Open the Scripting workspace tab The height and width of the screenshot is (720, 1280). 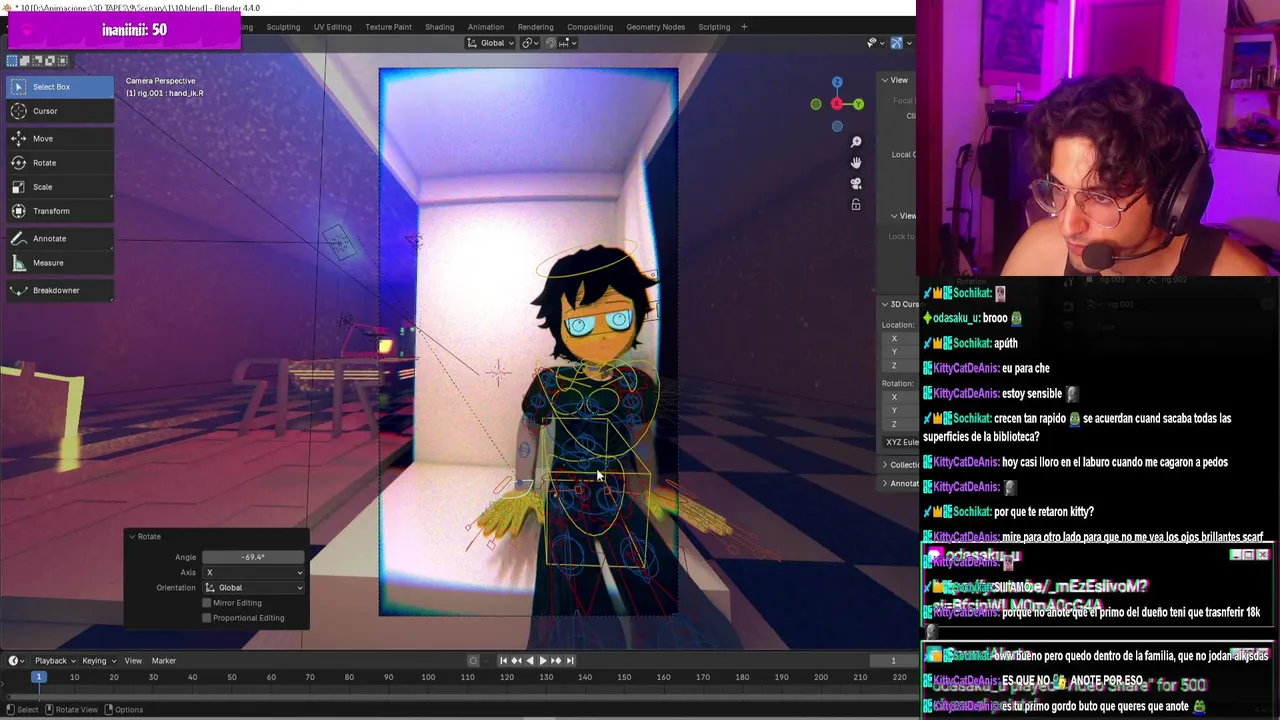714,27
